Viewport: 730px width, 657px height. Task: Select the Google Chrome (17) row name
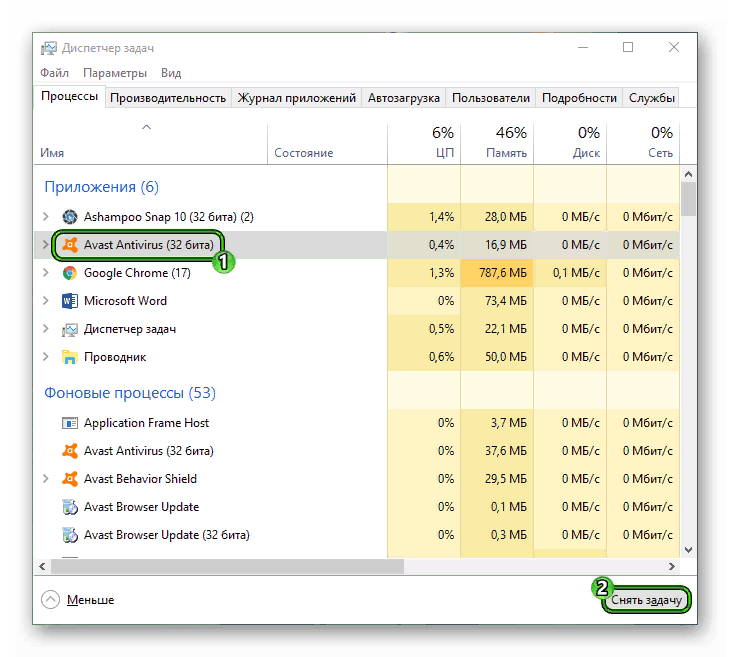(137, 273)
